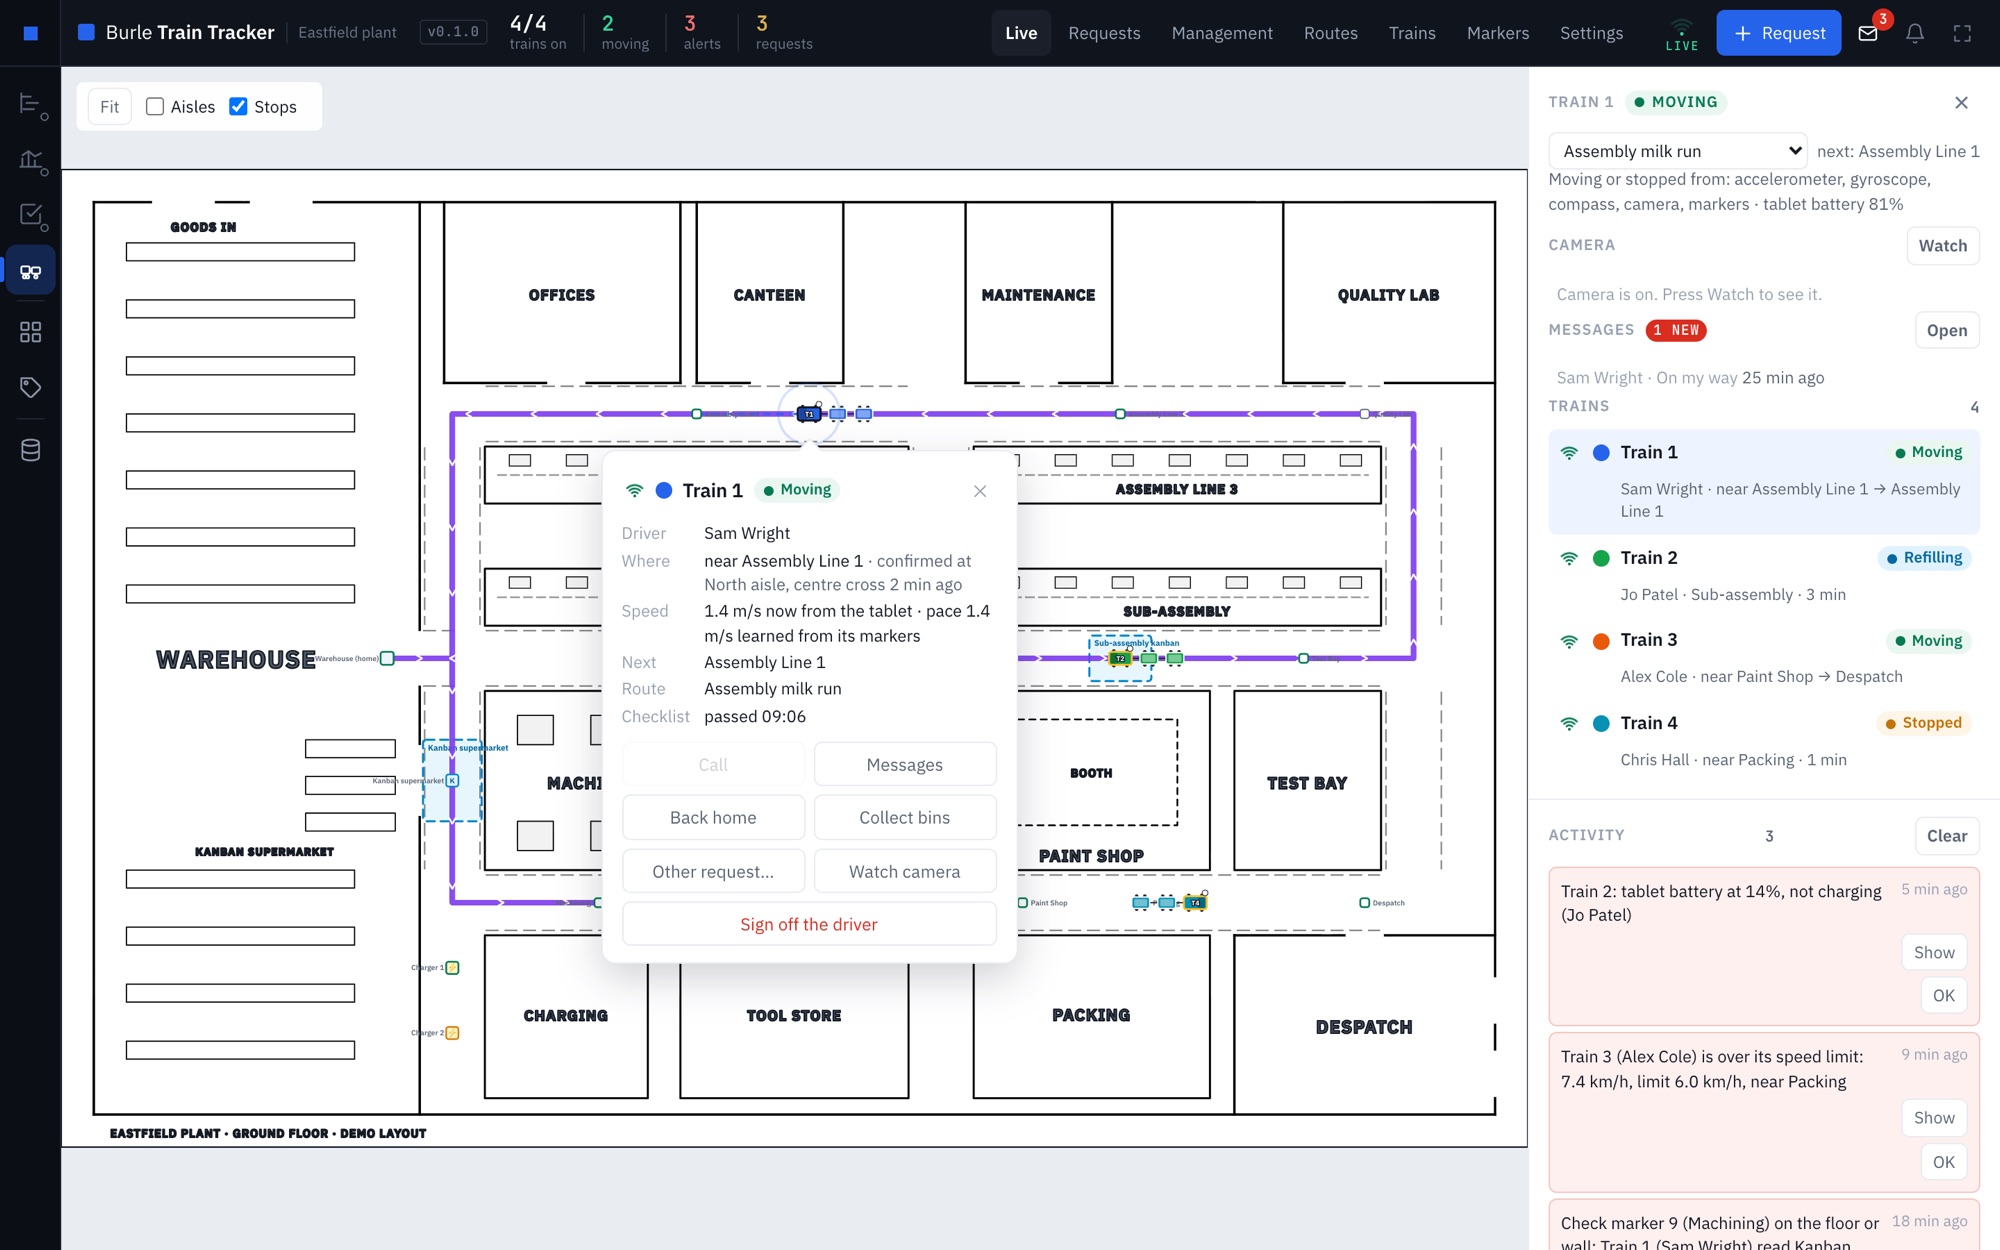Switch to the Requests tab
2000x1250 pixels.
[x=1104, y=33]
